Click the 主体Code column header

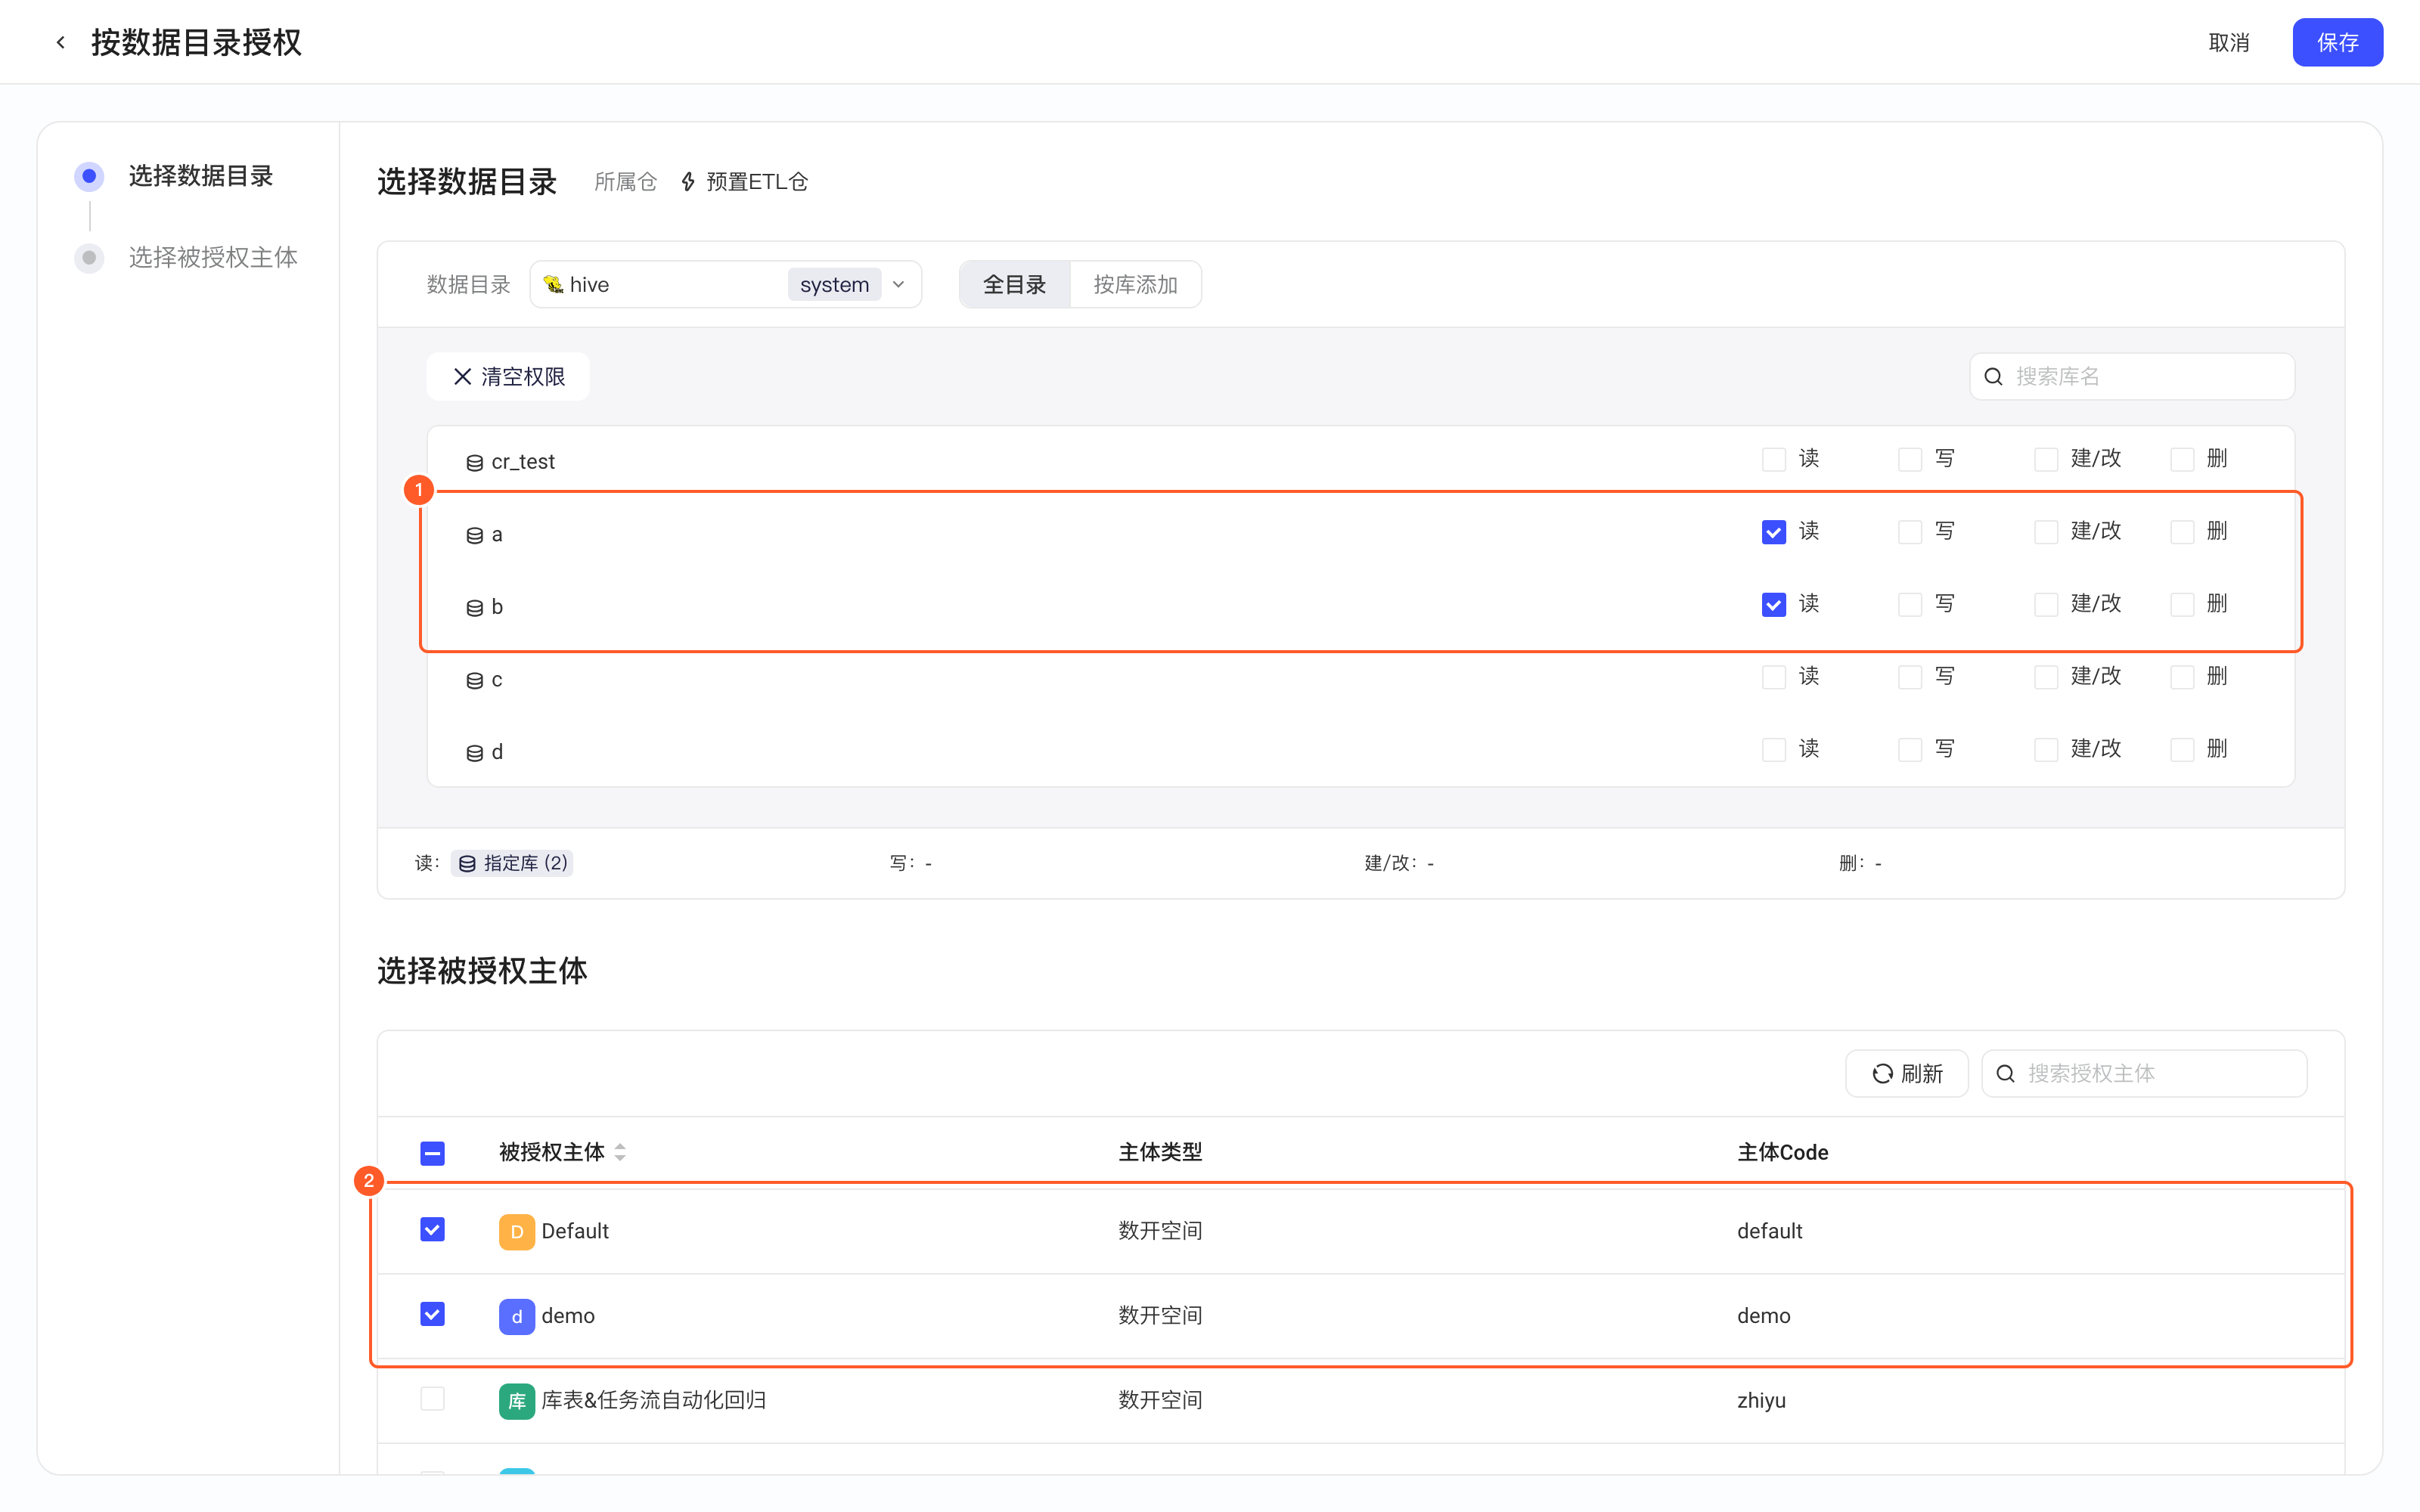(x=1782, y=1152)
